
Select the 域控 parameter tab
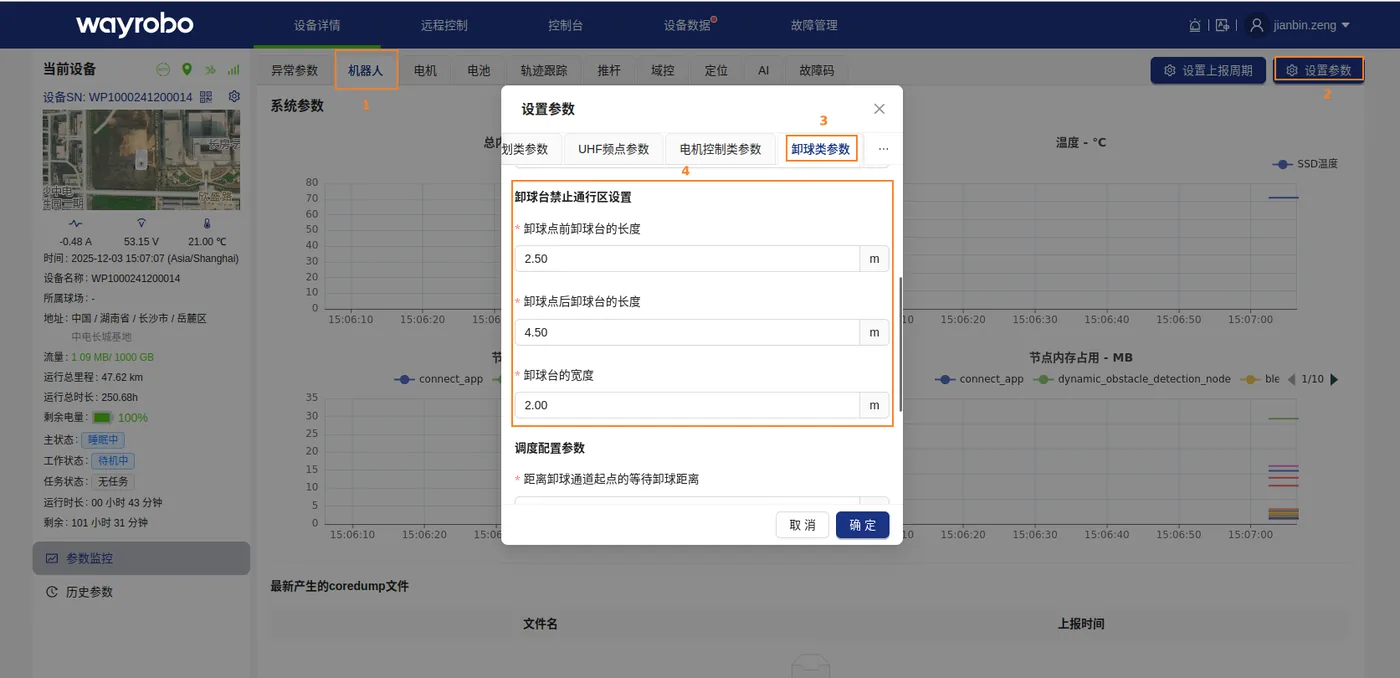click(x=663, y=70)
